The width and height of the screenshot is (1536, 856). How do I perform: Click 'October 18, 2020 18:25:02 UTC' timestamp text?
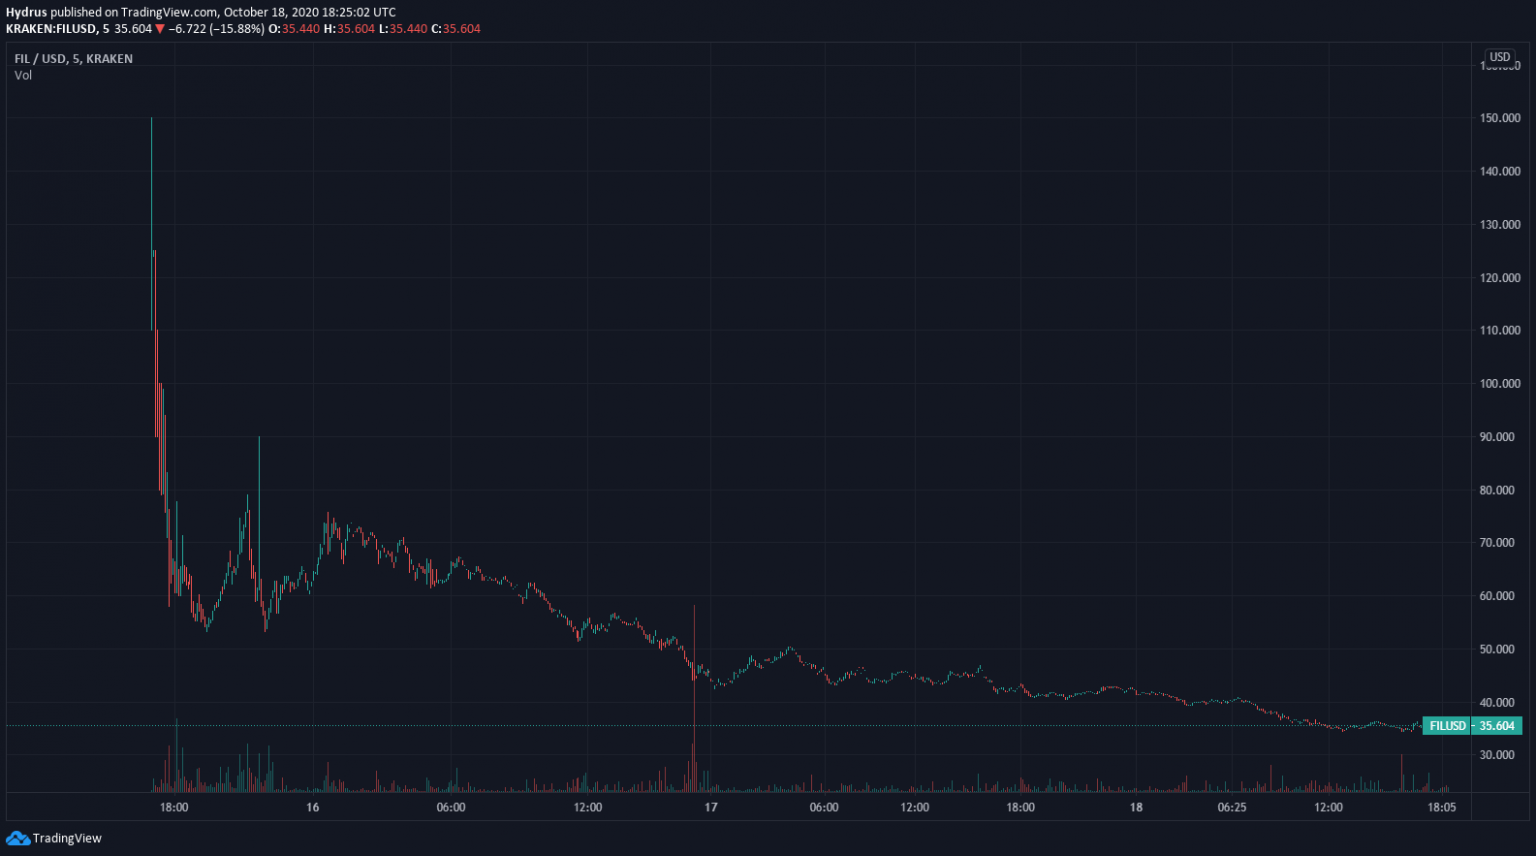[x=310, y=12]
